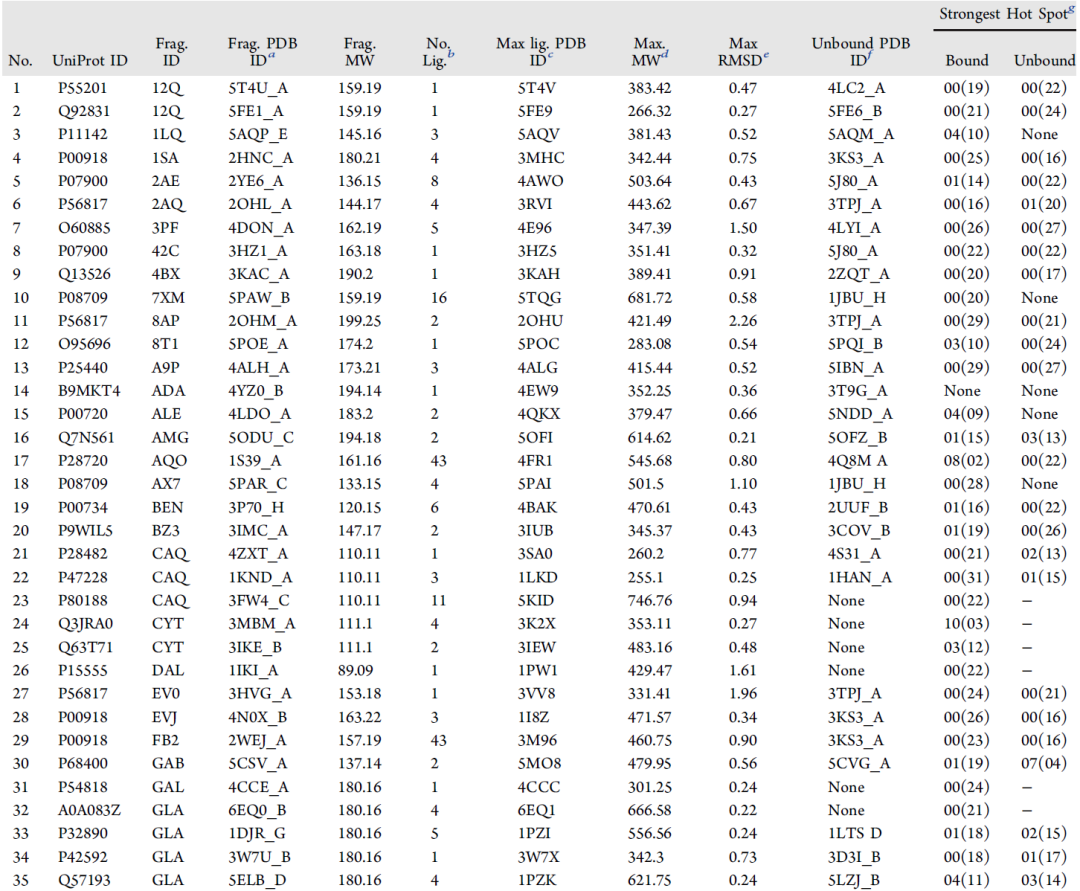Image resolution: width=1080 pixels, height=891 pixels.
Task: Select UniProt ID 'P80188'
Action: coord(83,600)
